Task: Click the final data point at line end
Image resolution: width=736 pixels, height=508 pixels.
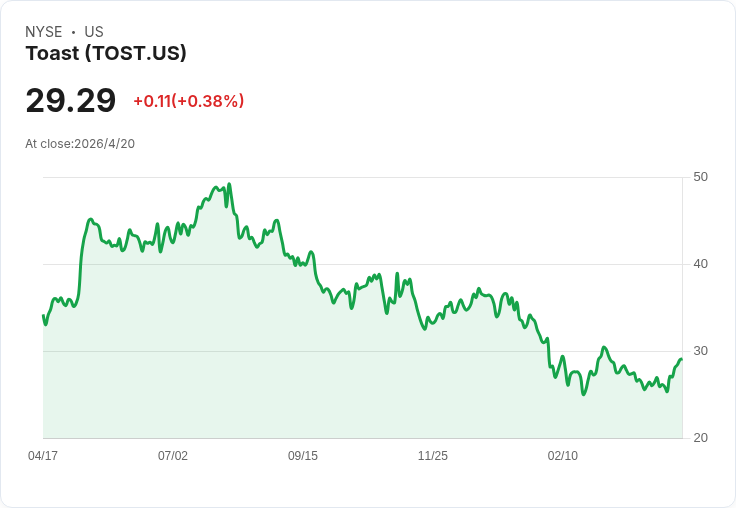Action: 681,360
